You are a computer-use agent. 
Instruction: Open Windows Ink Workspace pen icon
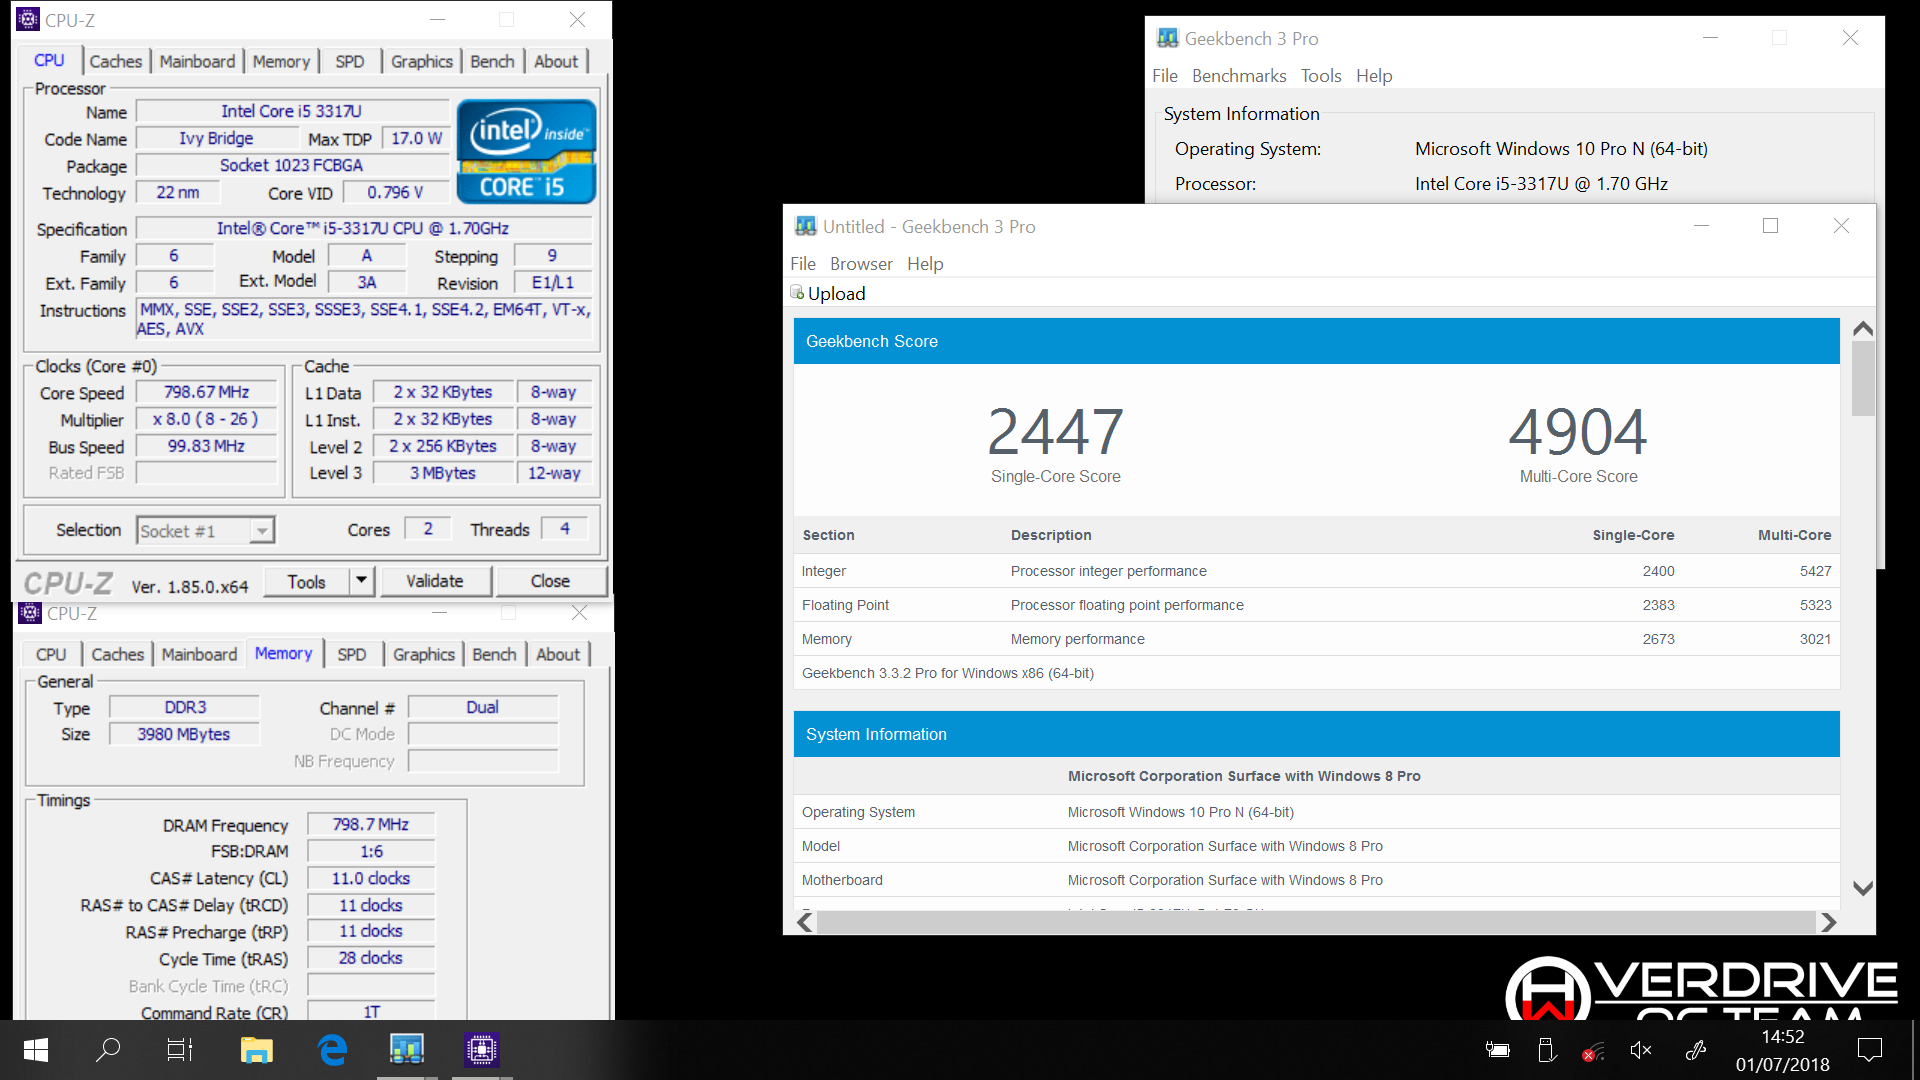[1696, 1050]
